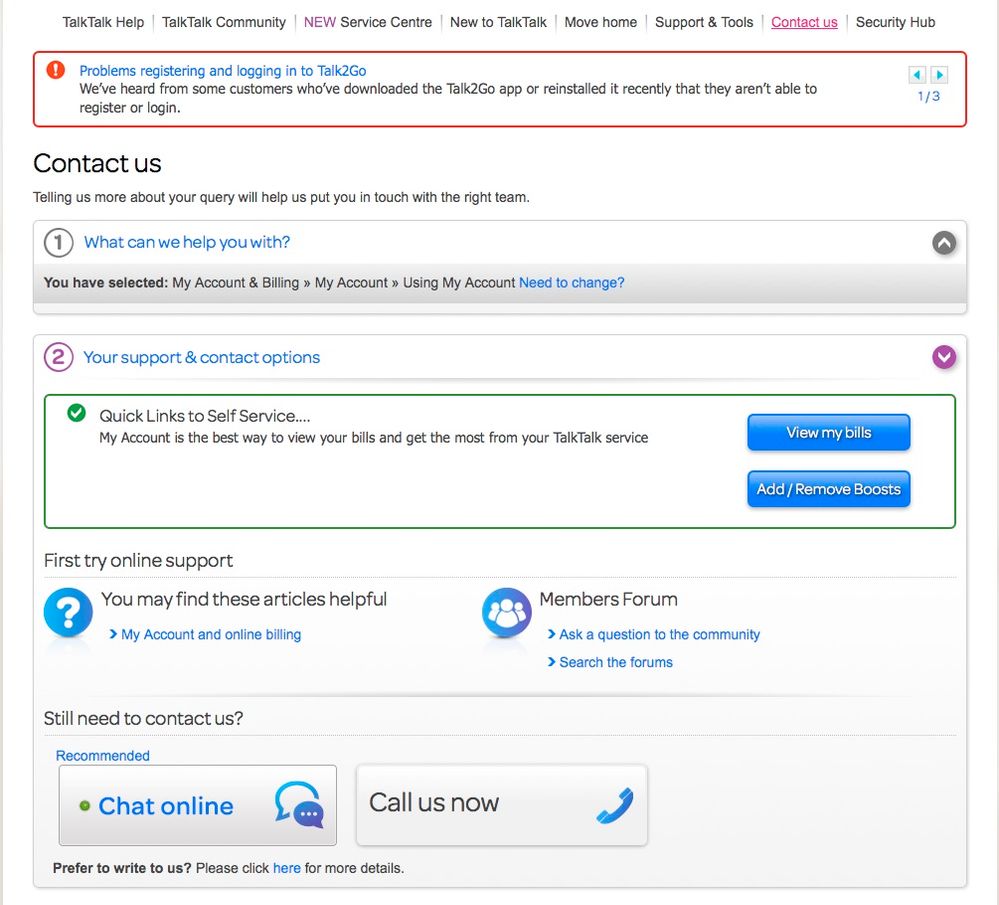Click the blue question mark icon
The image size is (999, 905).
pos(68,612)
